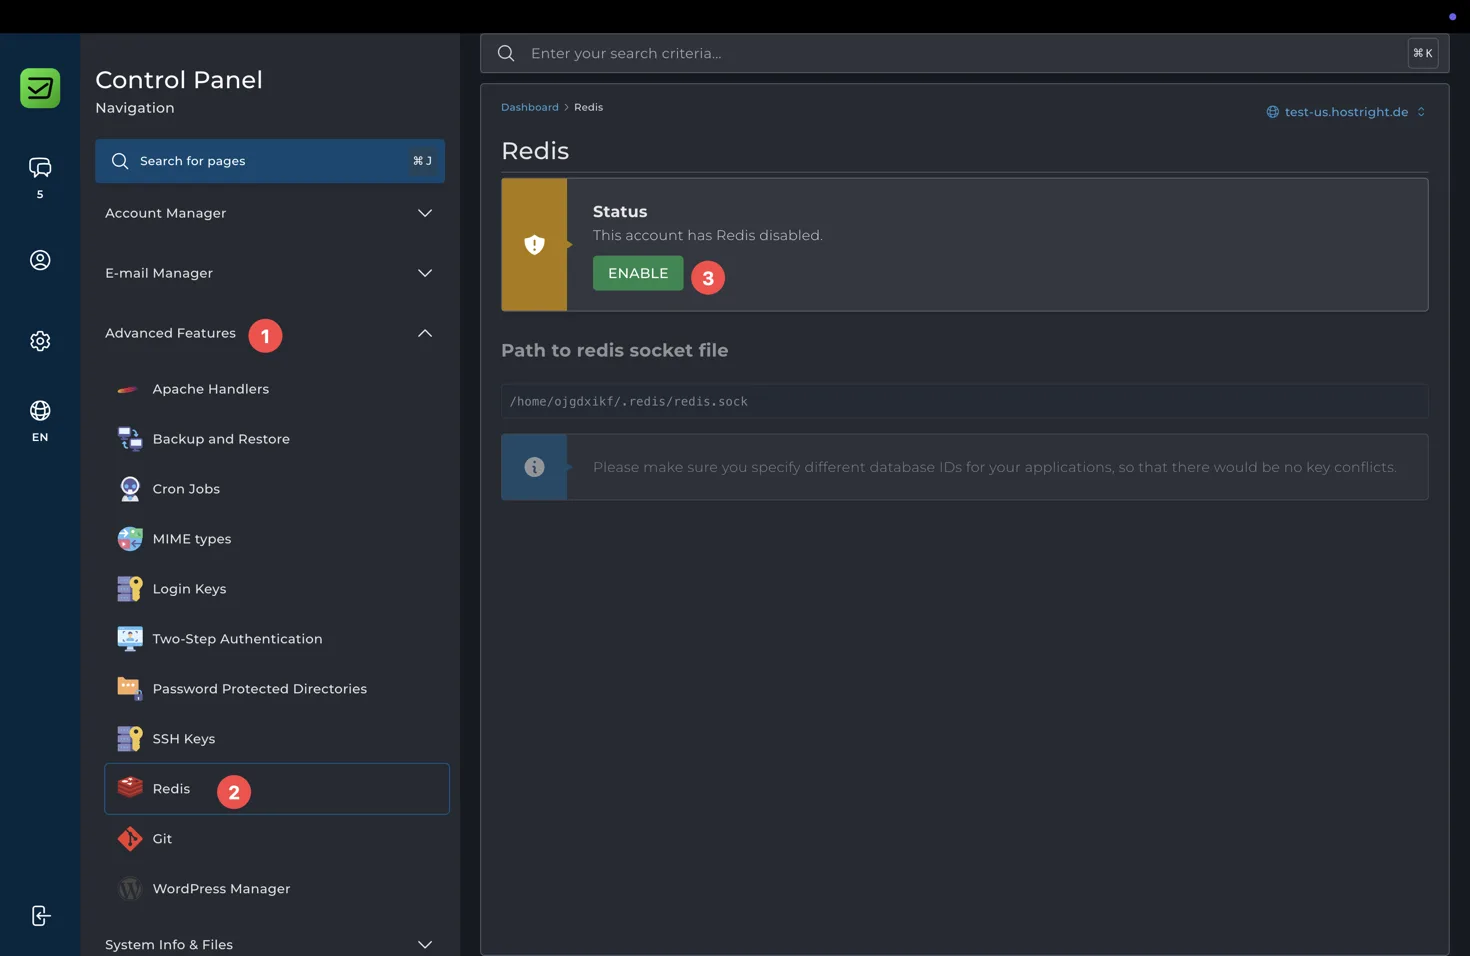1470x956 pixels.
Task: Click the Apache Handlers feather icon
Action: (128, 389)
